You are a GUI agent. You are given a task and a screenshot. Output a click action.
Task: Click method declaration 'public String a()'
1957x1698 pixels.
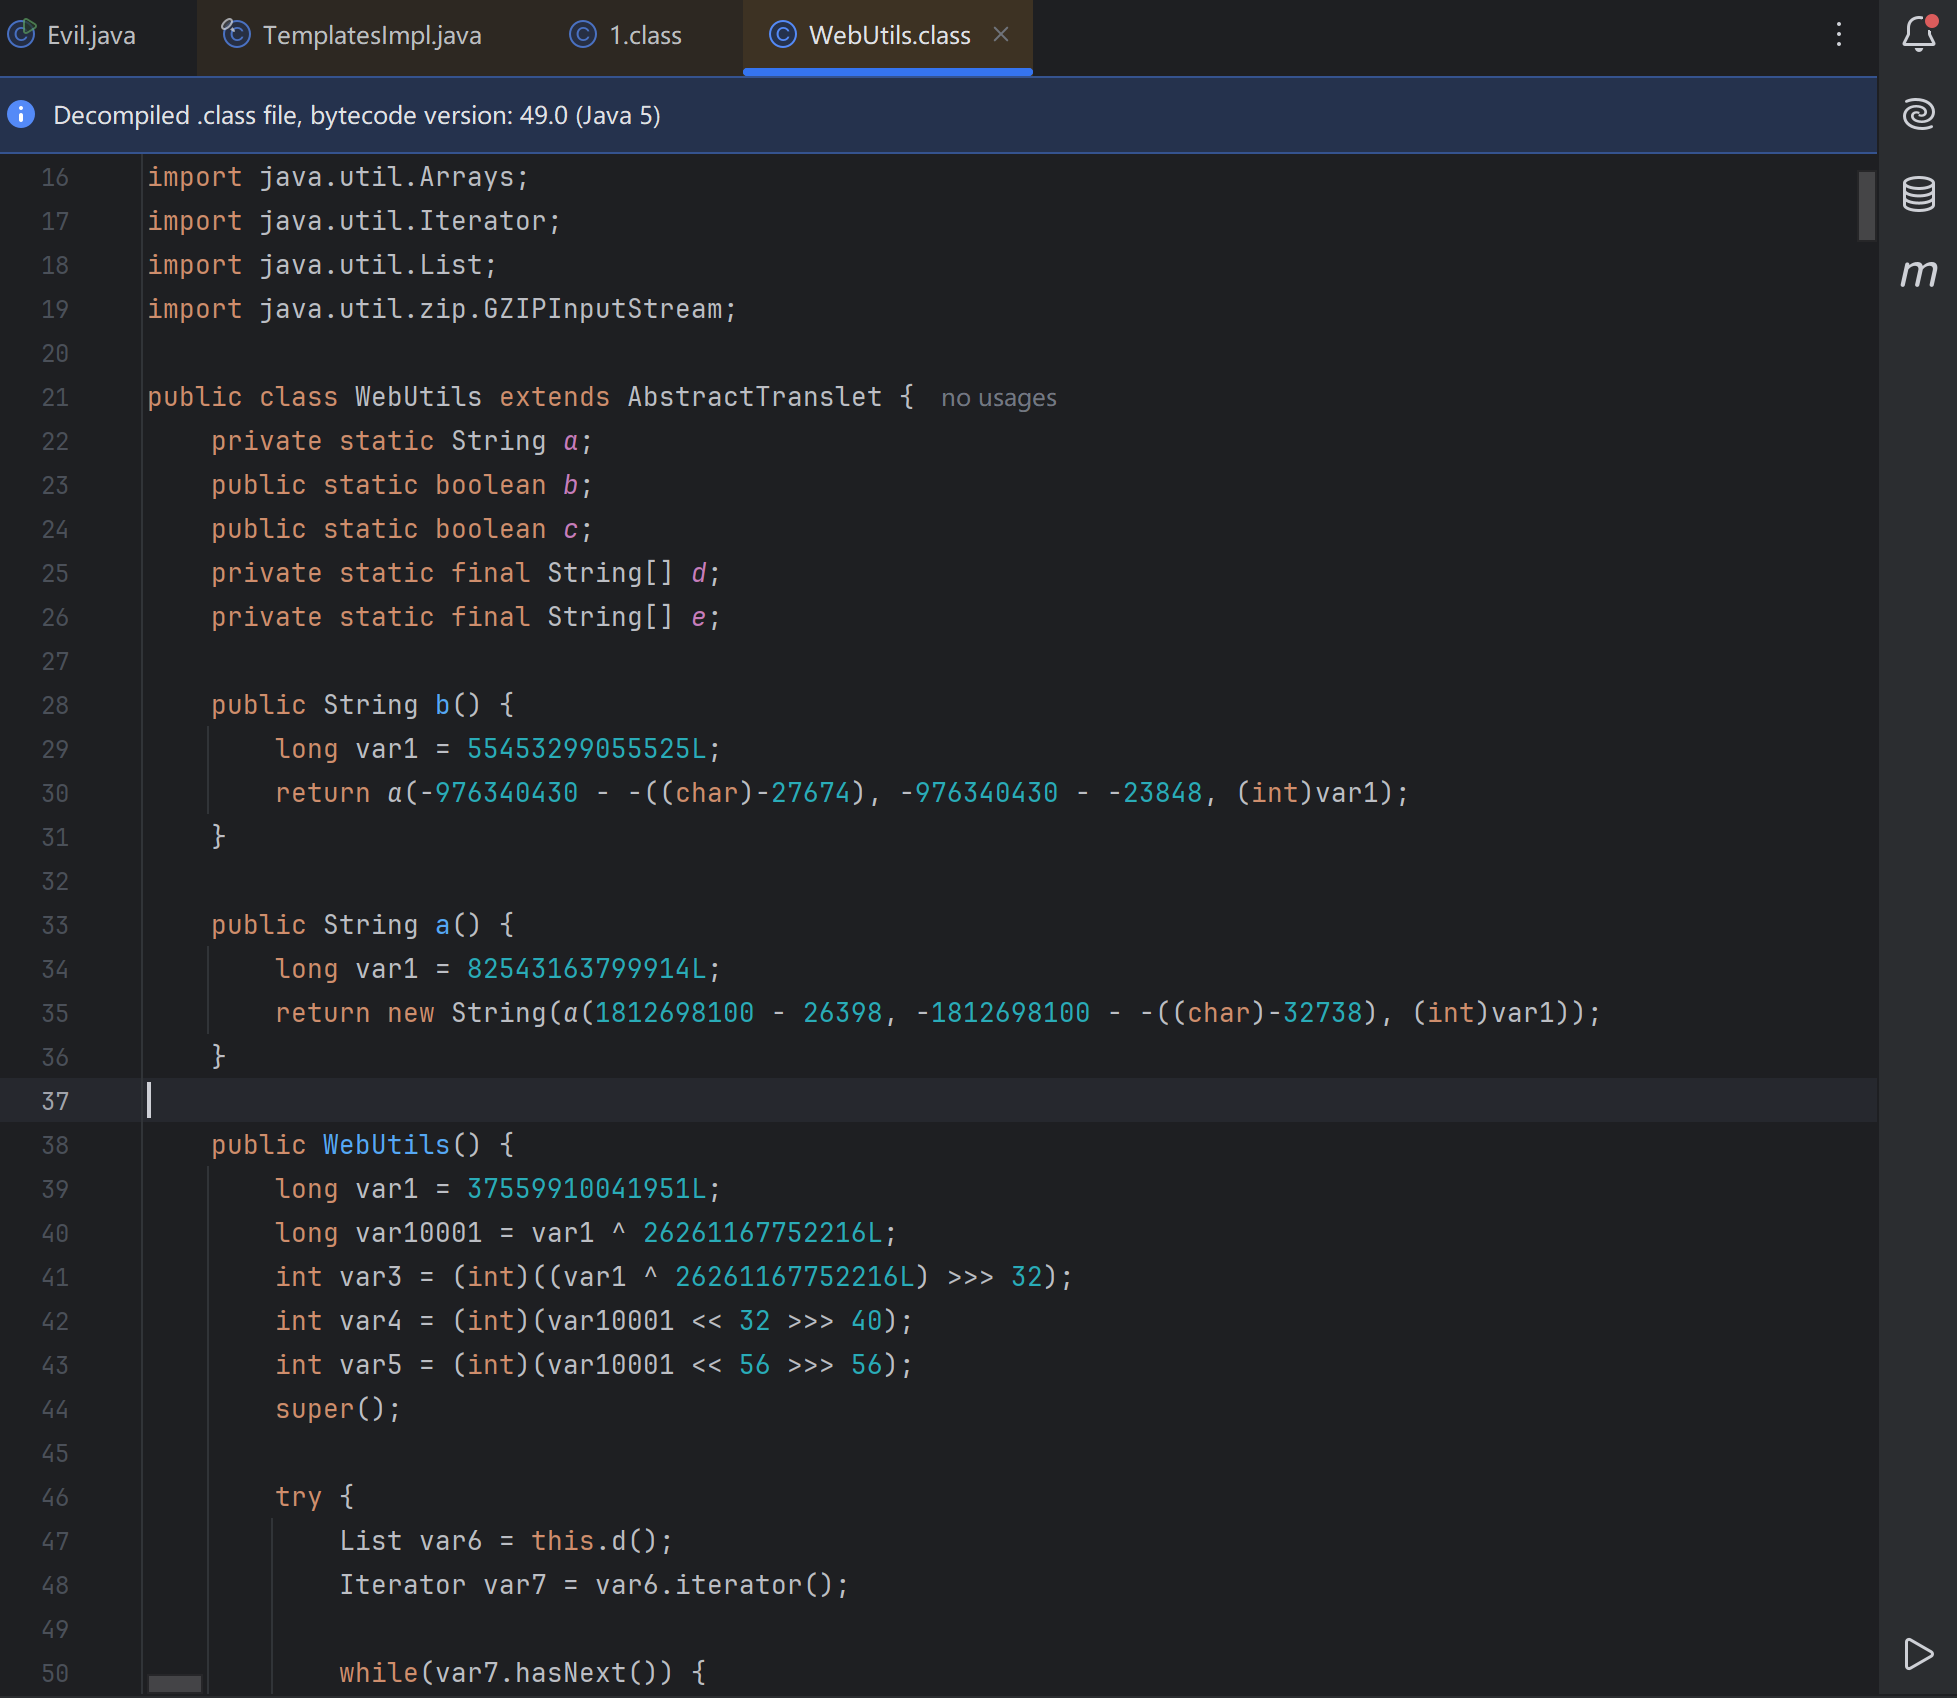tap(346, 925)
